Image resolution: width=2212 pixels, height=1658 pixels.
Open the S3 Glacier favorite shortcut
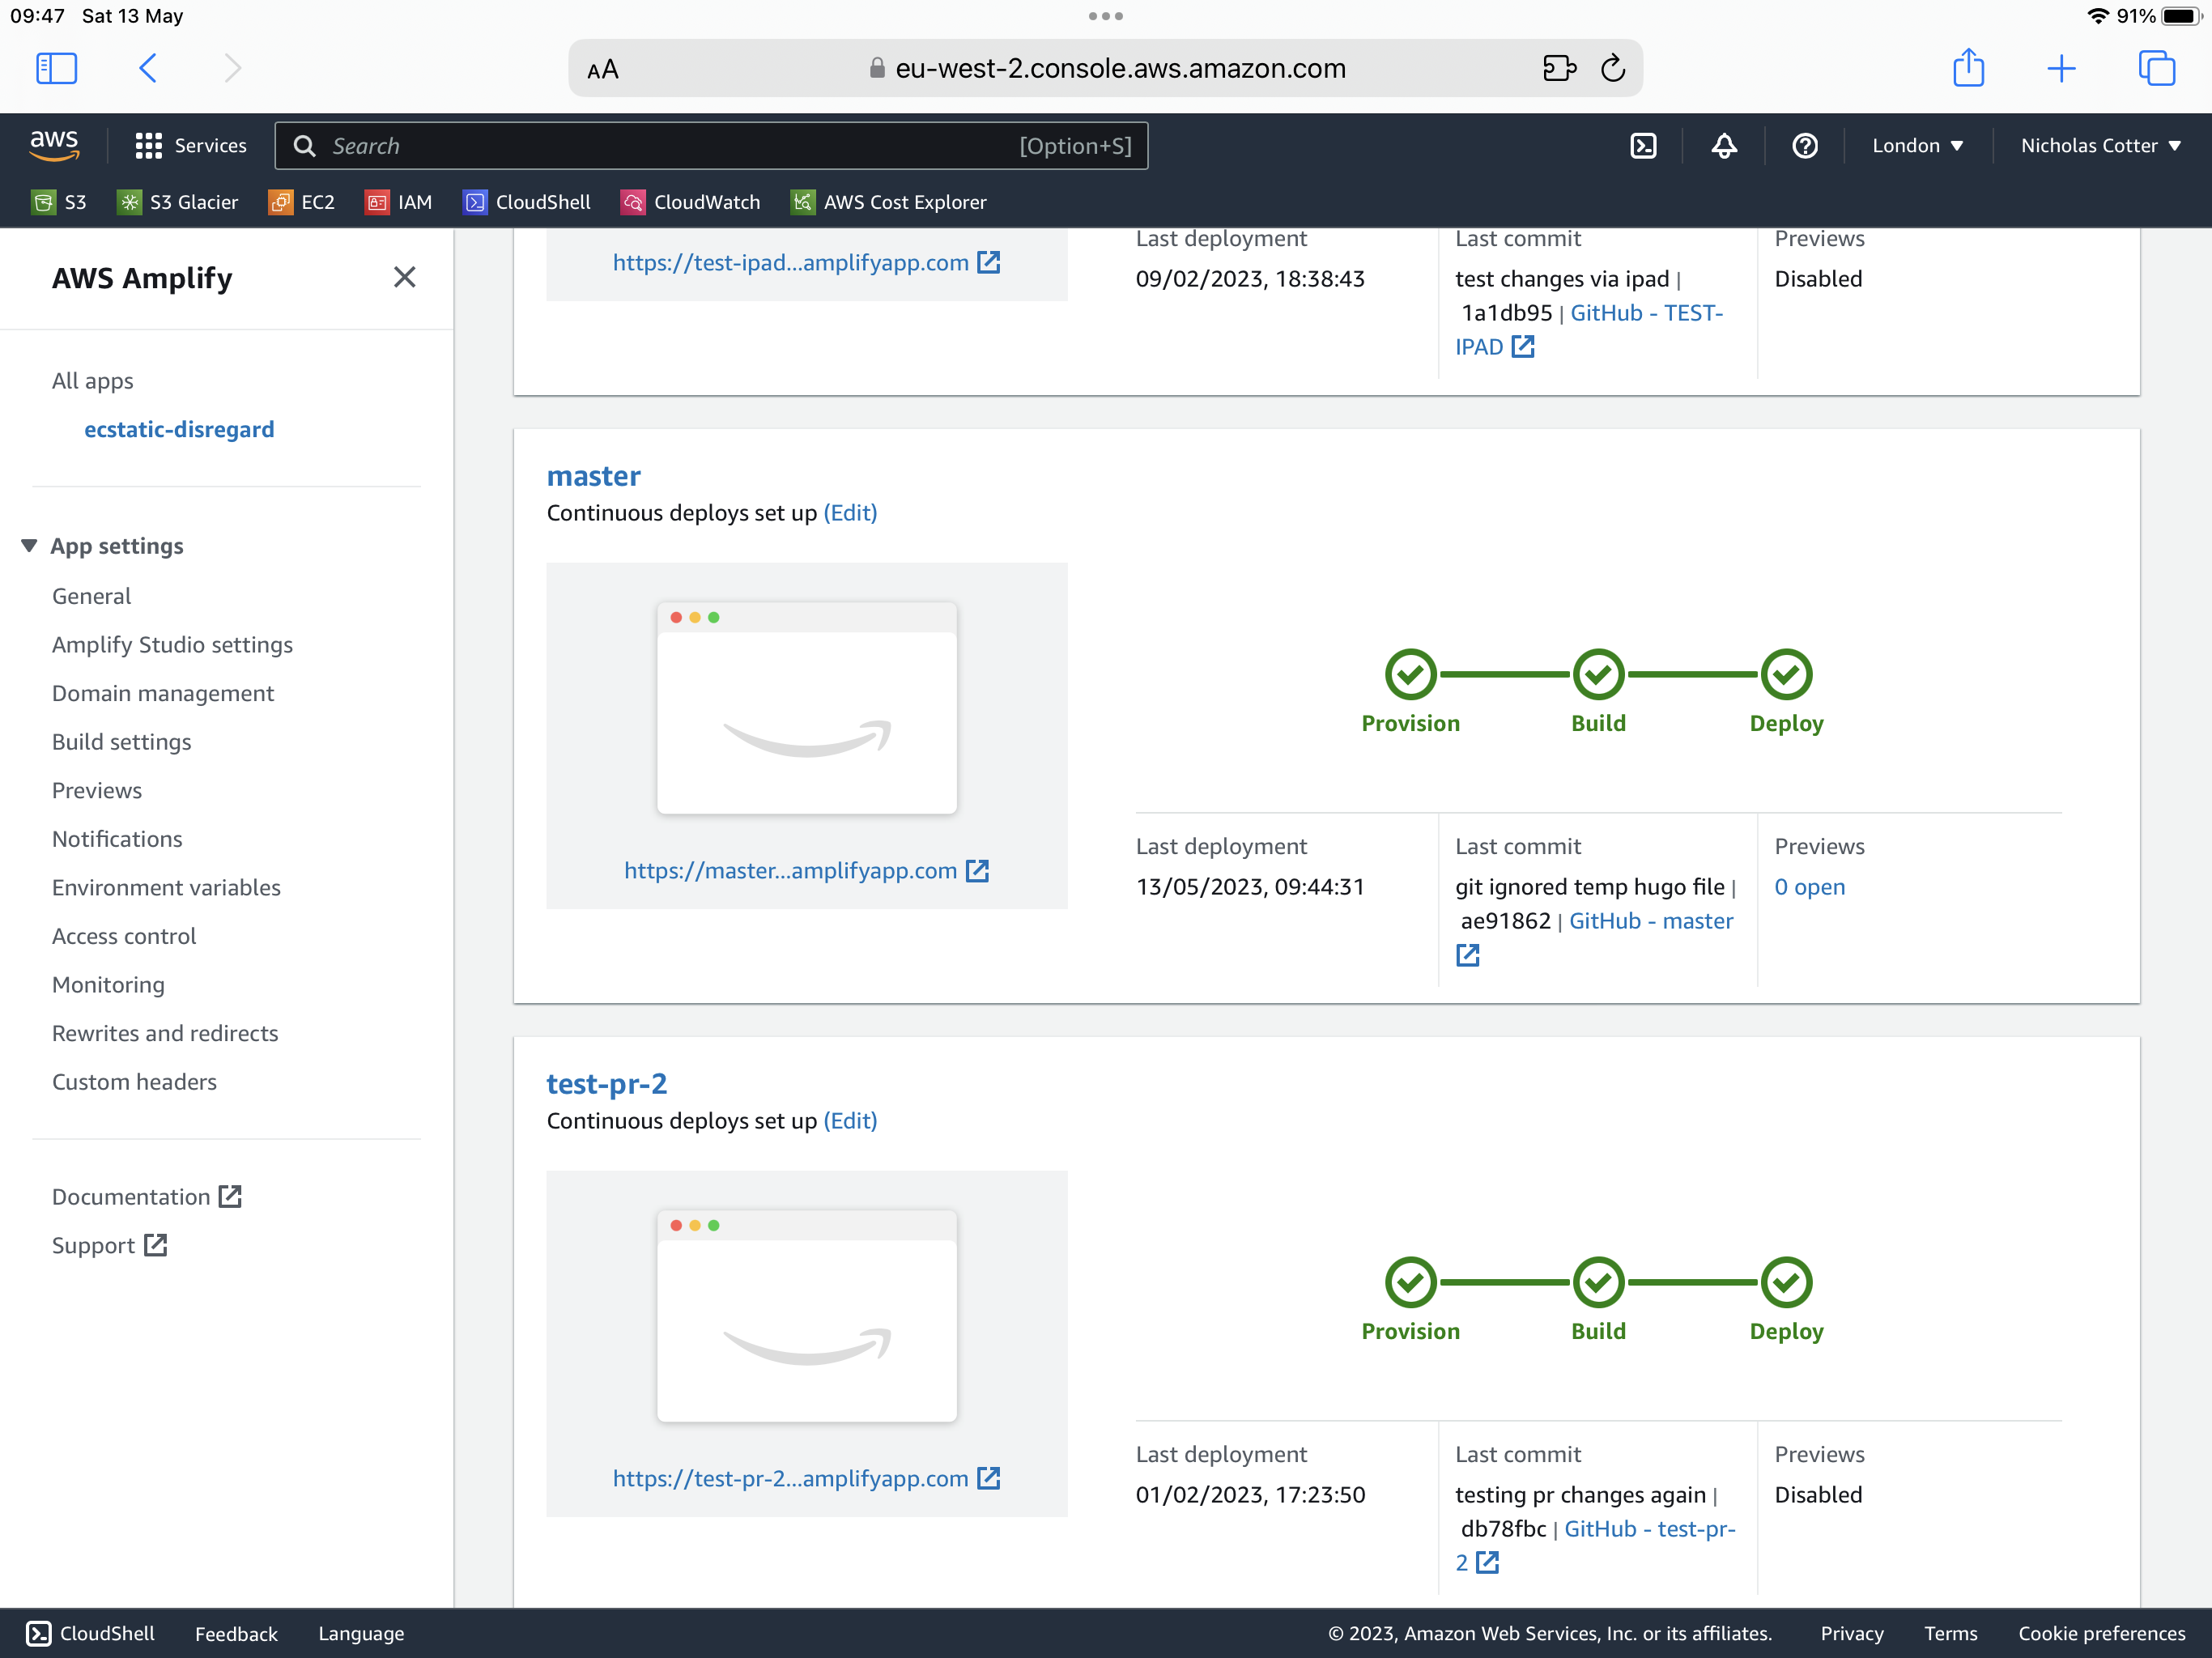[x=178, y=202]
